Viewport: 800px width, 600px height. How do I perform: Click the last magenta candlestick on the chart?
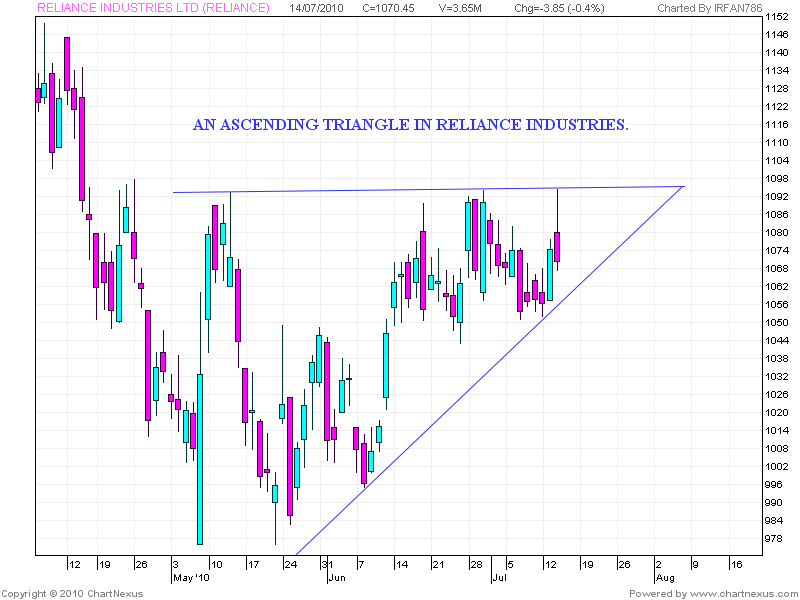click(x=557, y=247)
